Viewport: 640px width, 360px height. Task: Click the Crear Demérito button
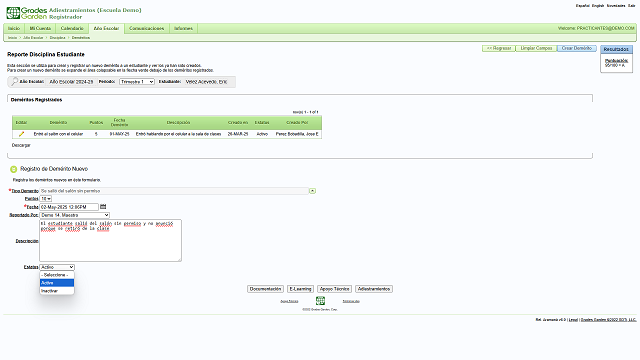pyautogui.click(x=577, y=48)
